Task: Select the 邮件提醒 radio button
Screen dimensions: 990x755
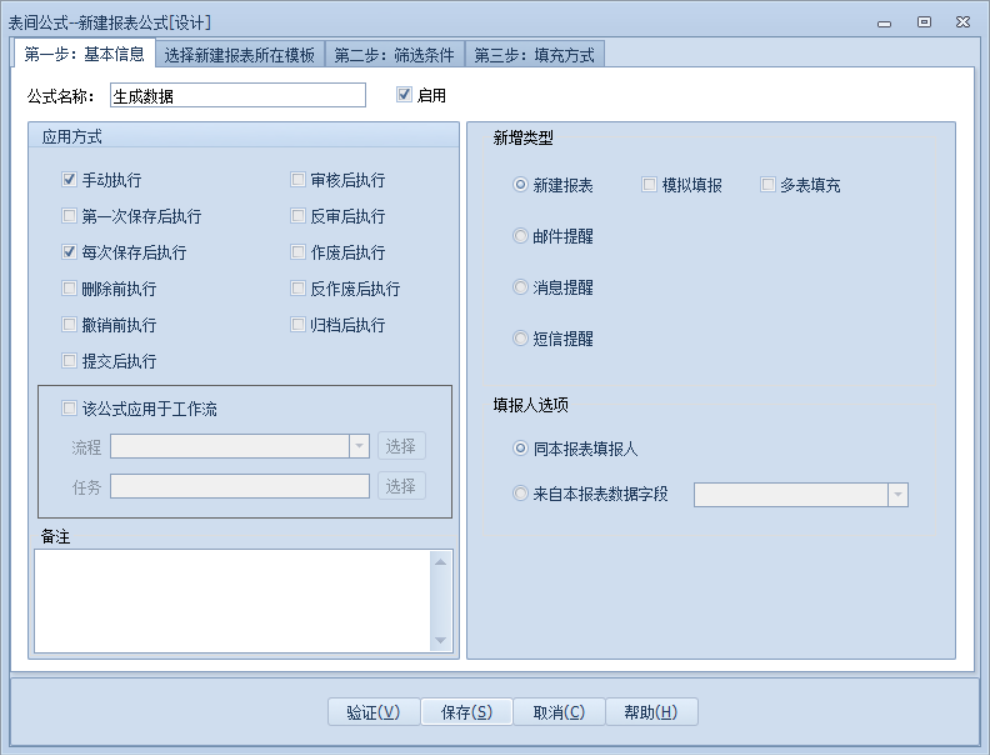Action: 520,236
